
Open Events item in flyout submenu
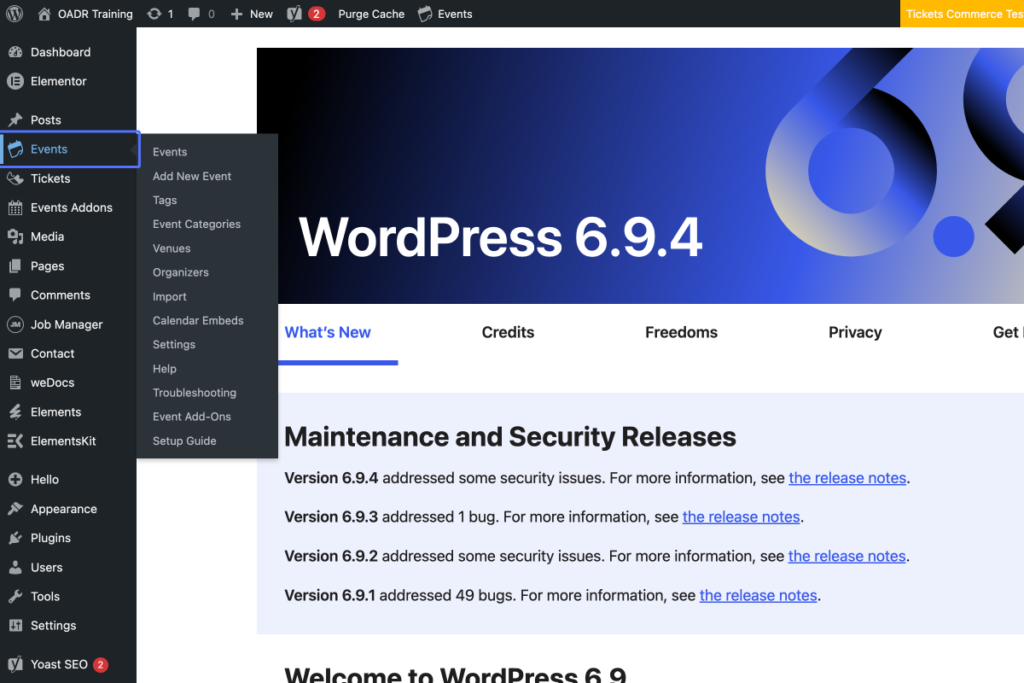pyautogui.click(x=170, y=151)
